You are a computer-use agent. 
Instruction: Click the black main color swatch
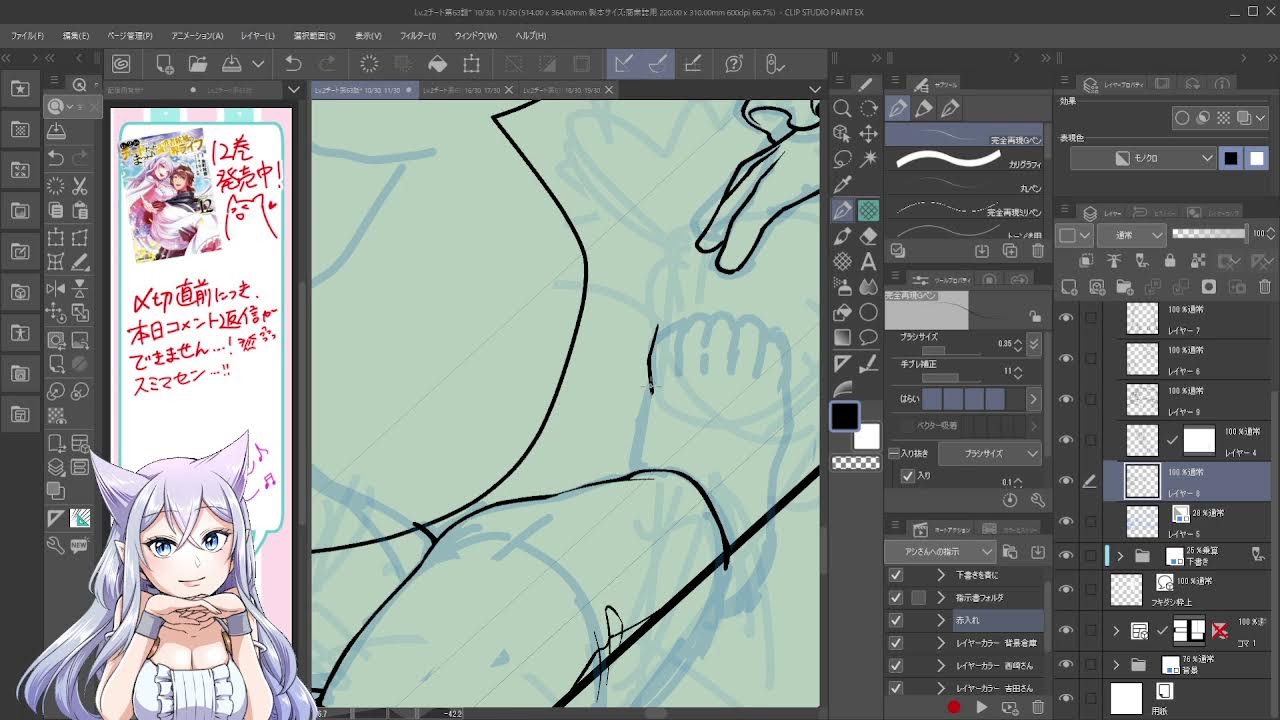point(845,416)
